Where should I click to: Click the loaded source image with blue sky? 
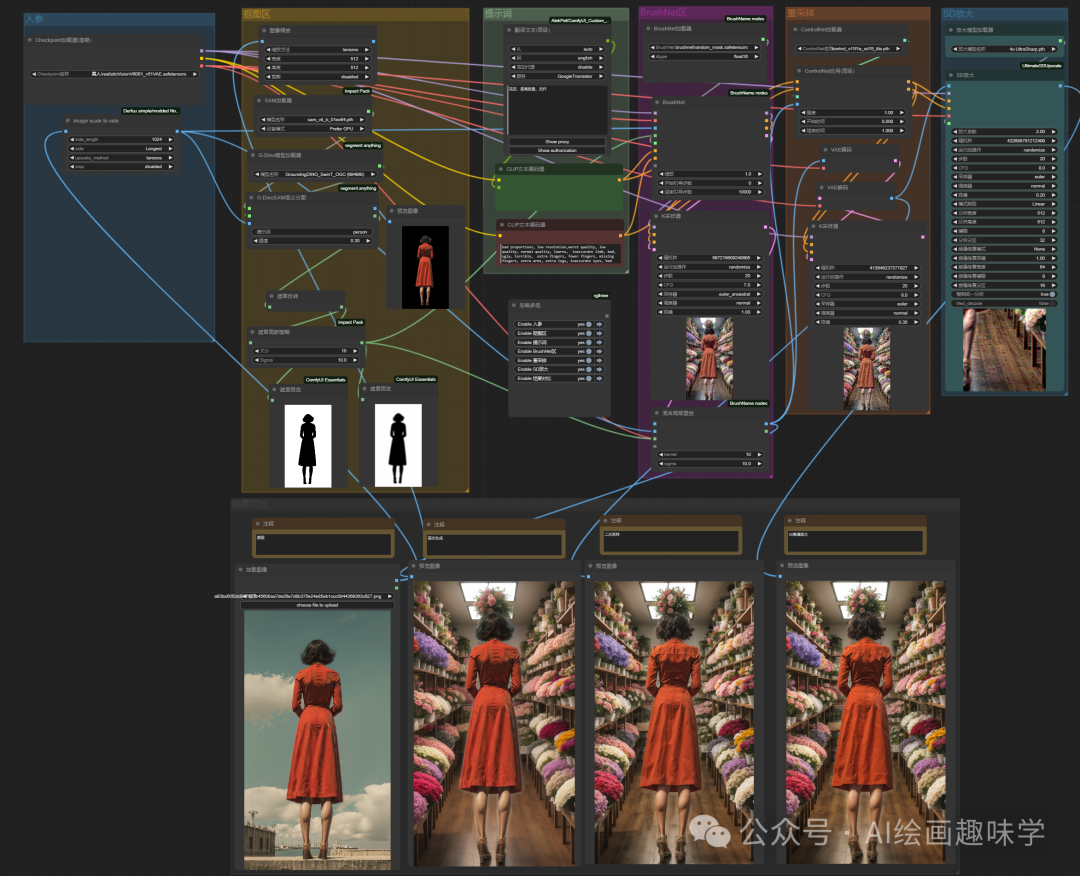click(x=318, y=740)
